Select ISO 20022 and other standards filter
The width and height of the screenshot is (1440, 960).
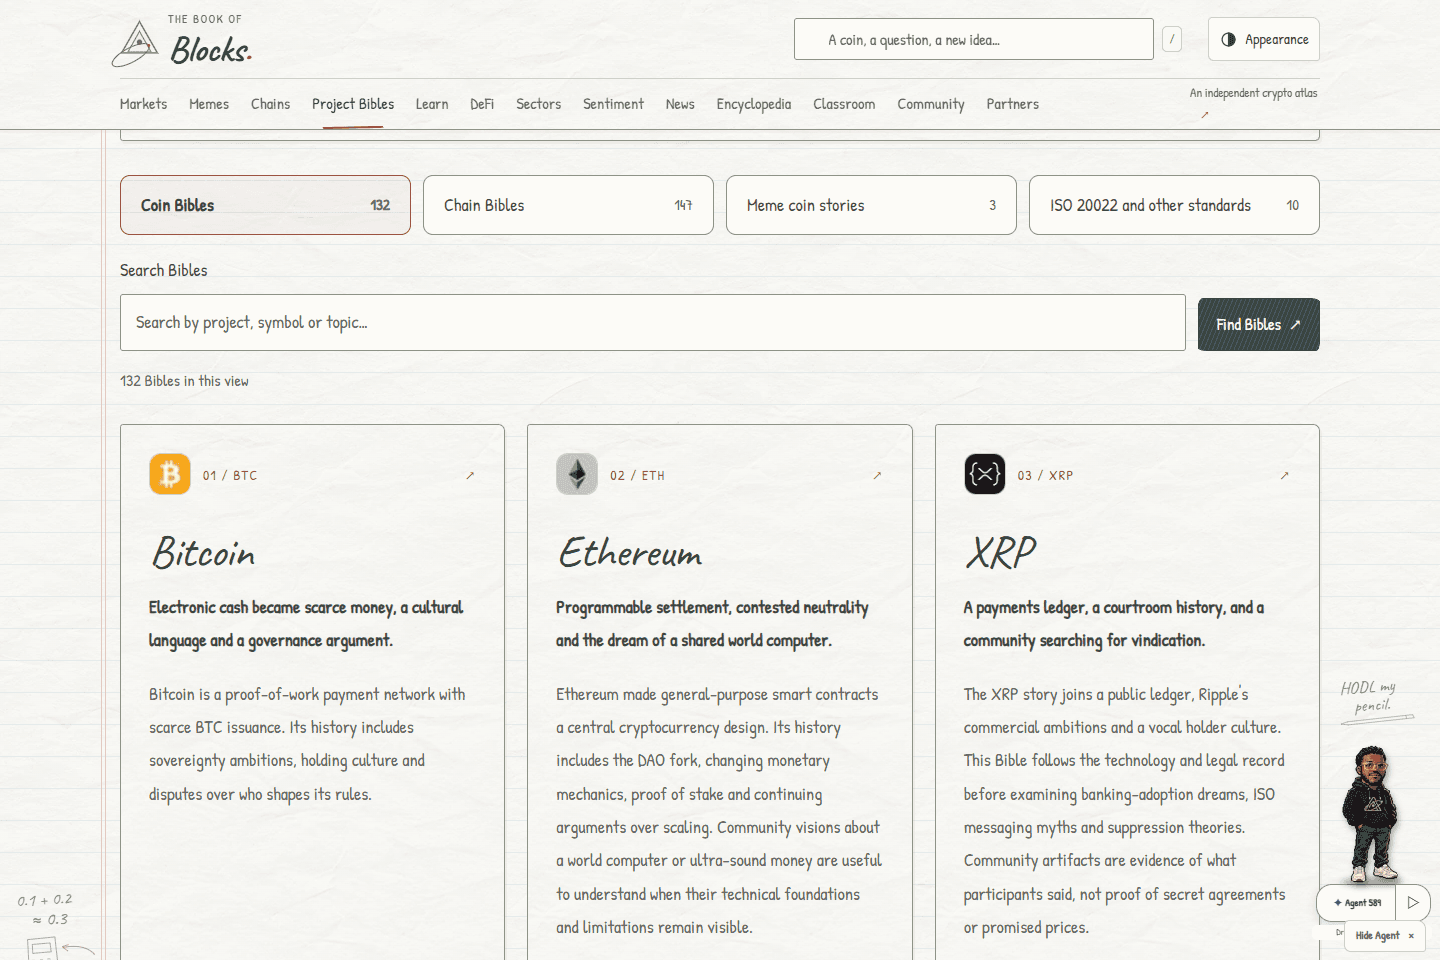(x=1174, y=205)
